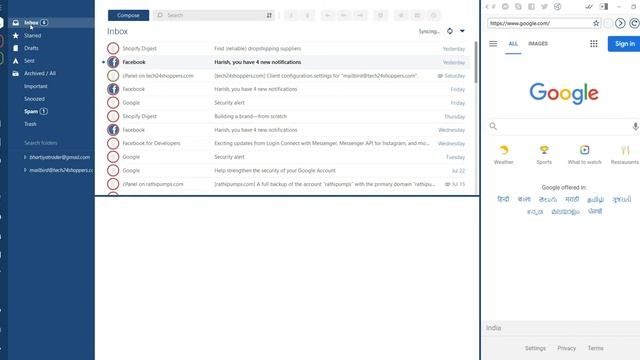Click WhatsApp icon in sidebar app bar
Screen dimensions: 640x360
pos(505,7)
